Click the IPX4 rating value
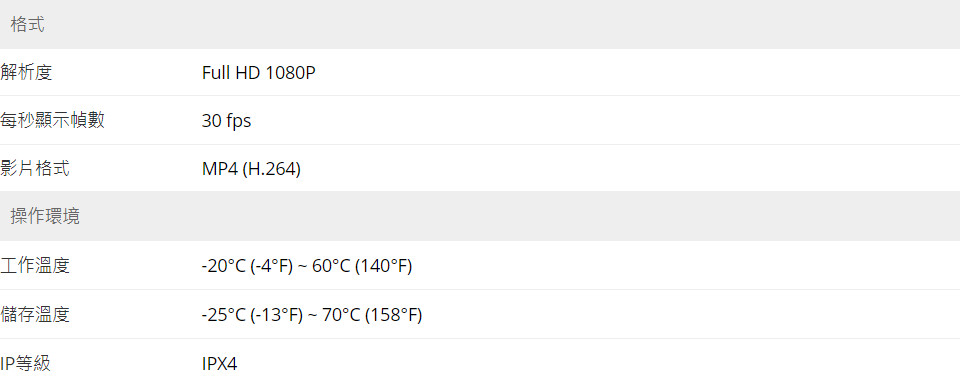 (x=219, y=364)
